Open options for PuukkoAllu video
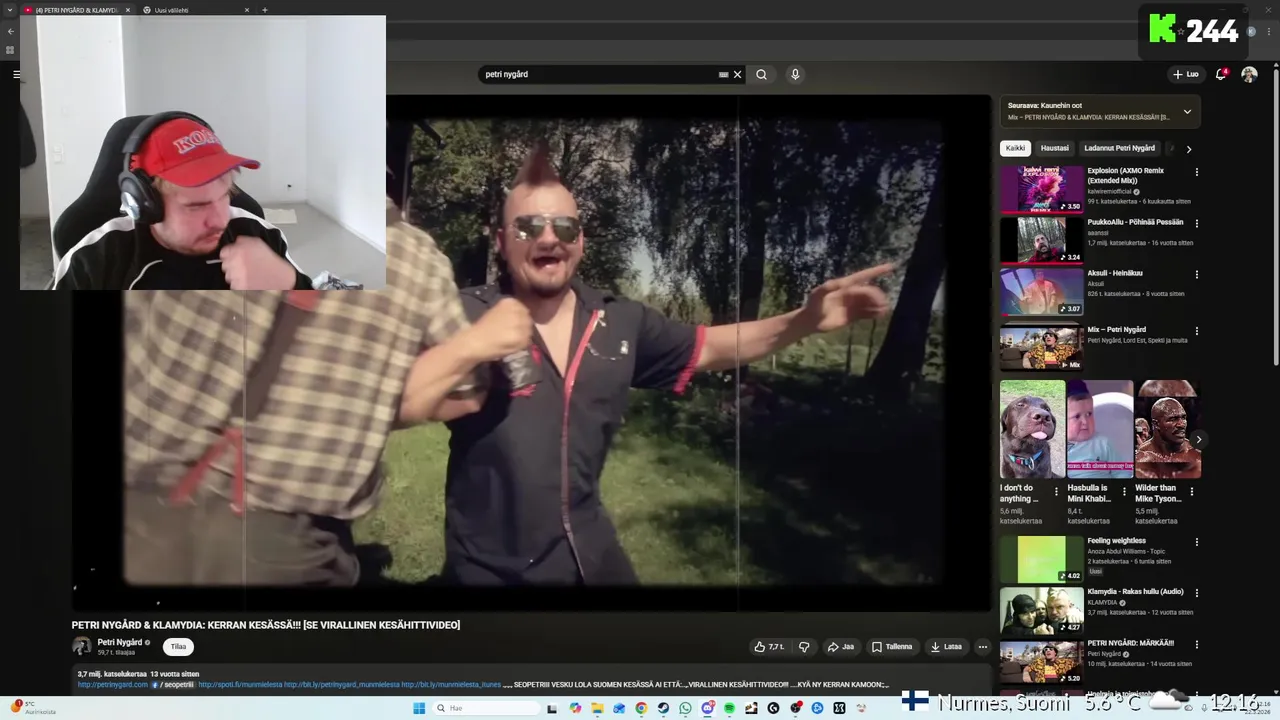The image size is (1280, 720). pos(1196,223)
